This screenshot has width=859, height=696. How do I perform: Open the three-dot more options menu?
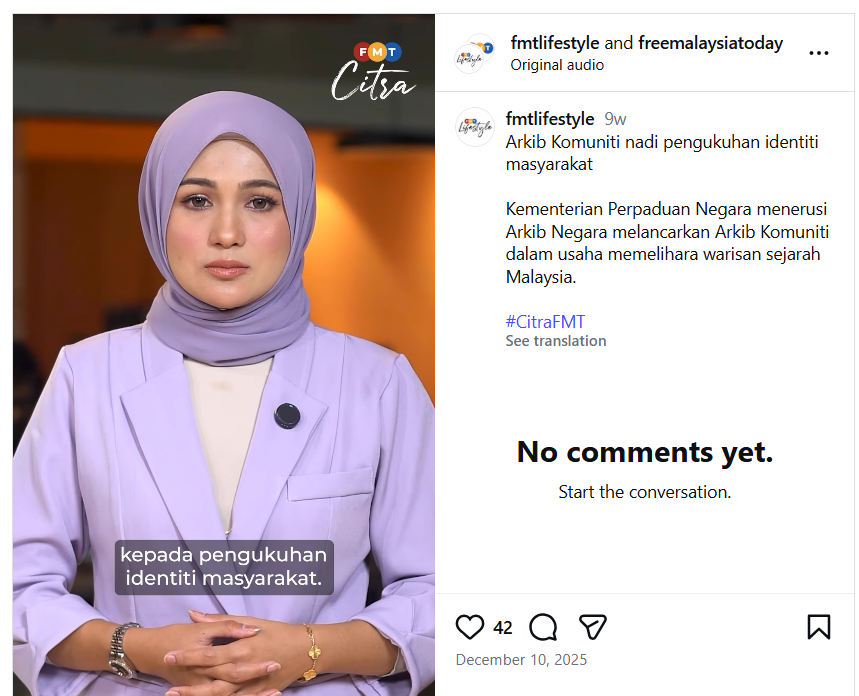pyautogui.click(x=818, y=53)
